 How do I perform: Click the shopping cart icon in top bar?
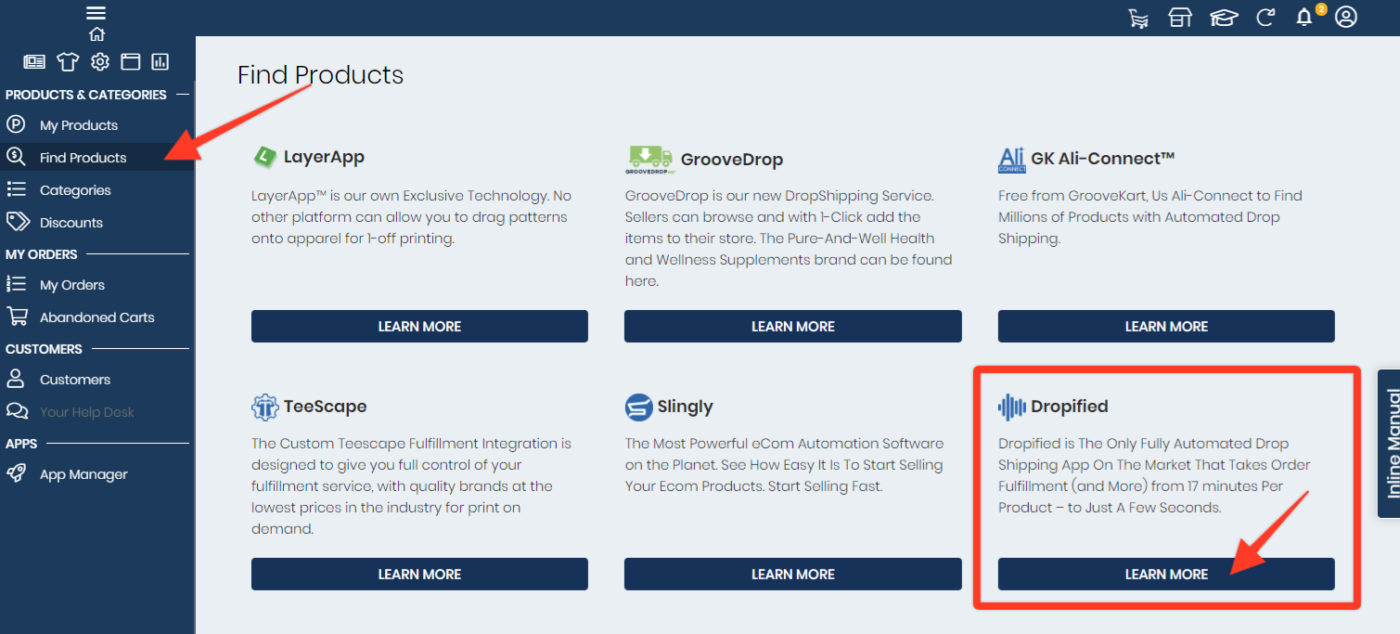point(1138,17)
